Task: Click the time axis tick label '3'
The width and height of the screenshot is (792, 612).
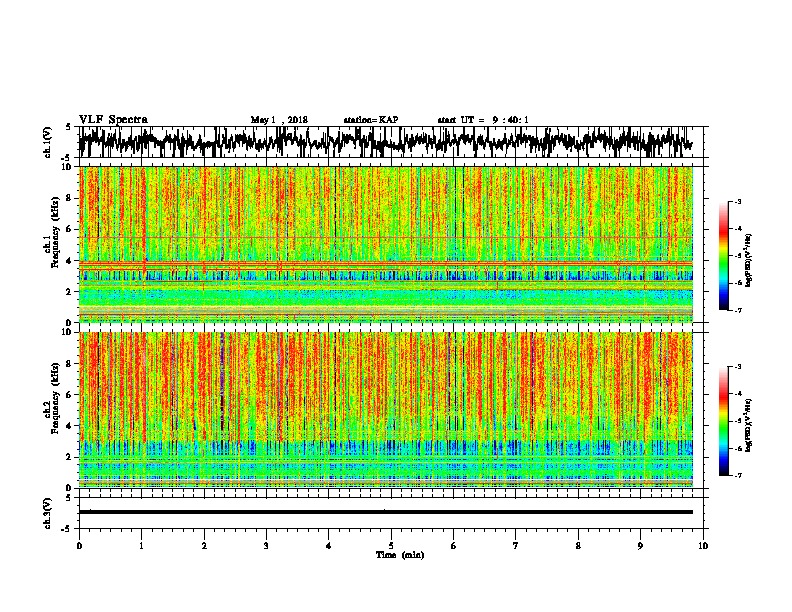Action: click(266, 546)
